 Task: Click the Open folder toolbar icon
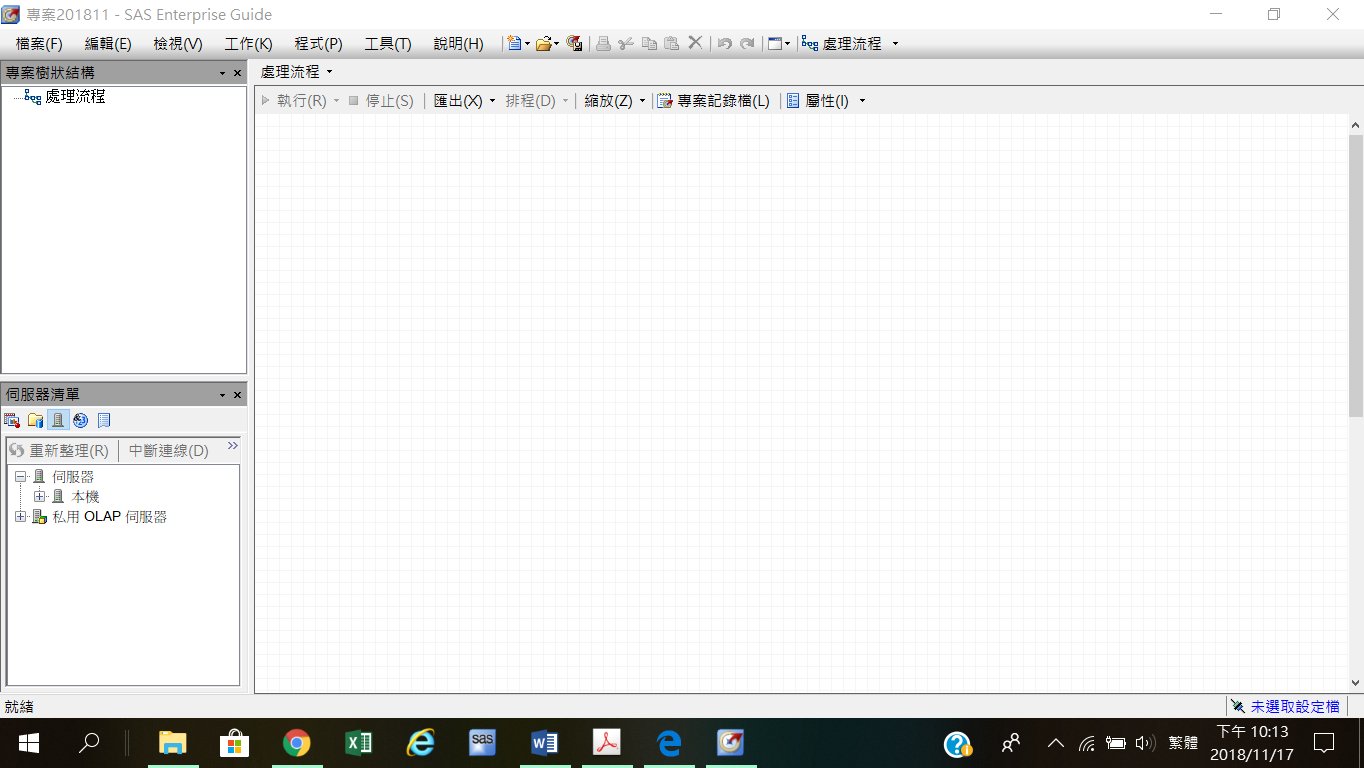543,44
